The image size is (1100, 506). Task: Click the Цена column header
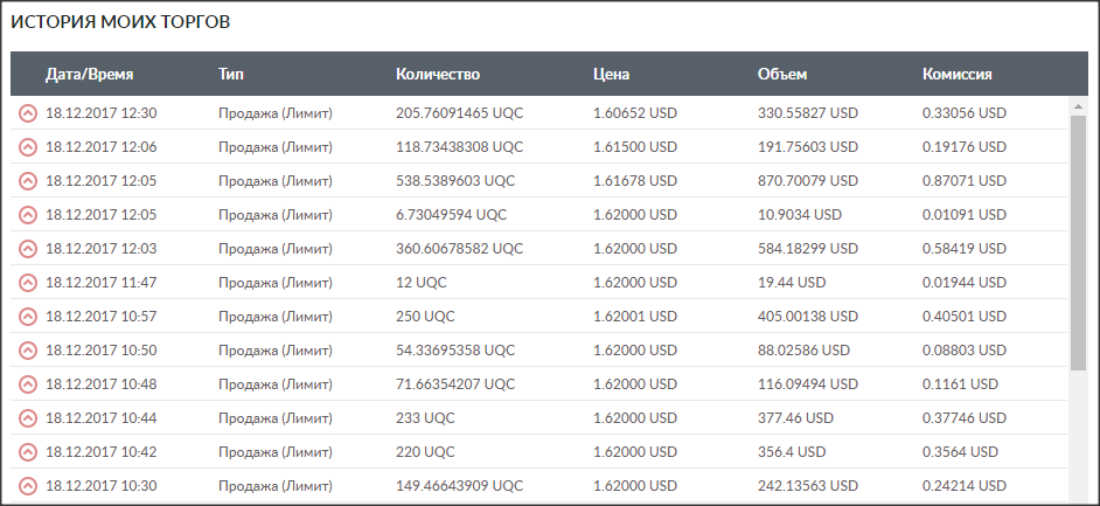[x=611, y=74]
